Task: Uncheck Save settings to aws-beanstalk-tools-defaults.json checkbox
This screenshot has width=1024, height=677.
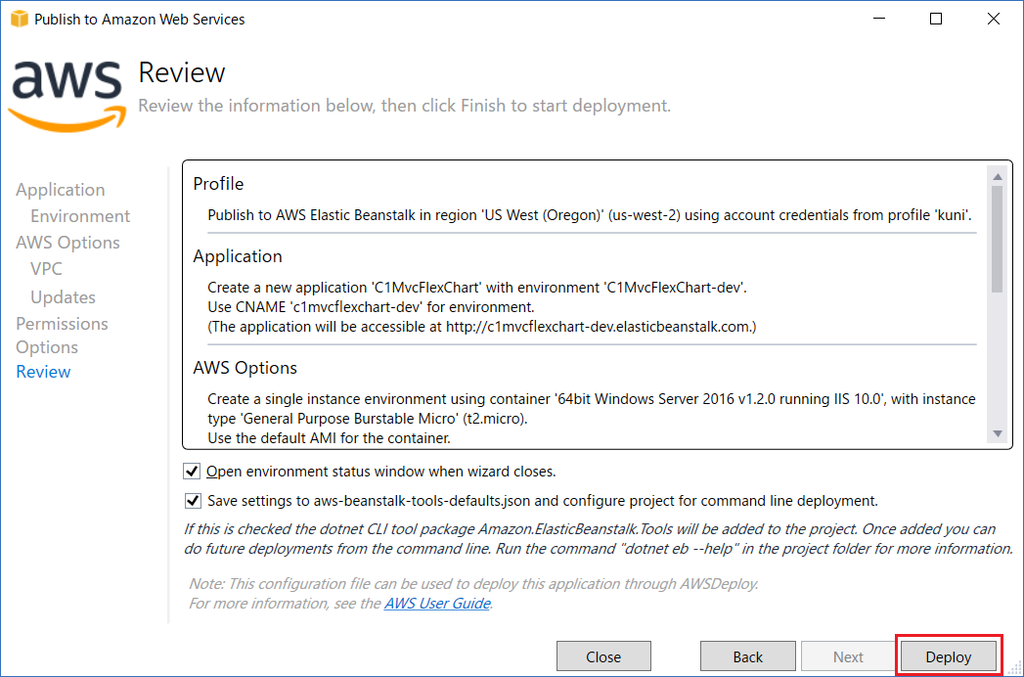Action: pyautogui.click(x=193, y=501)
